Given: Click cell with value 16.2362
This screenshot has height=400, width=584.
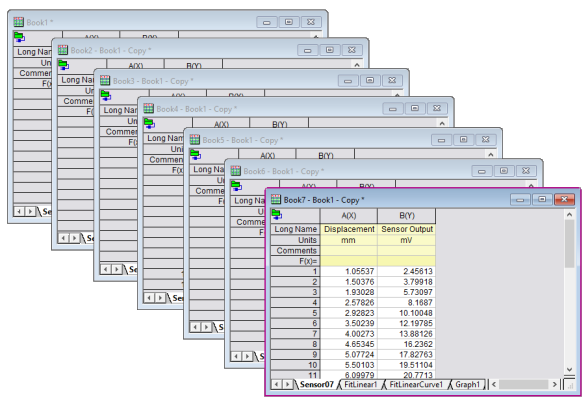Looking at the screenshot, I should [x=407, y=345].
